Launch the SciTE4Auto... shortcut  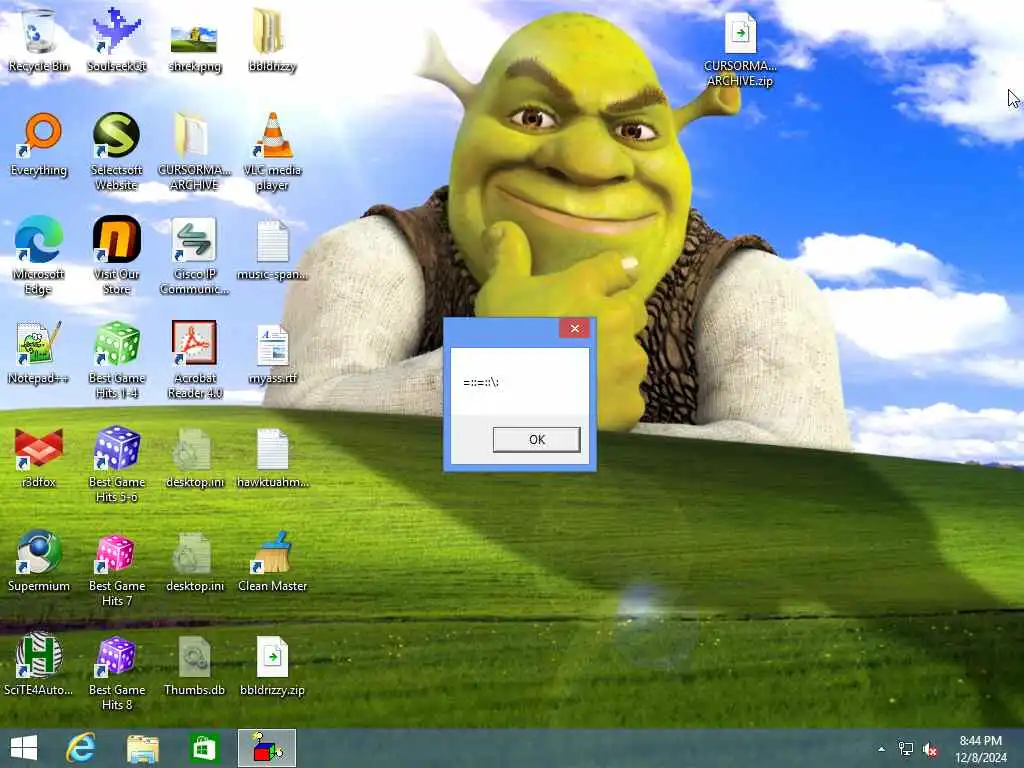tap(39, 664)
